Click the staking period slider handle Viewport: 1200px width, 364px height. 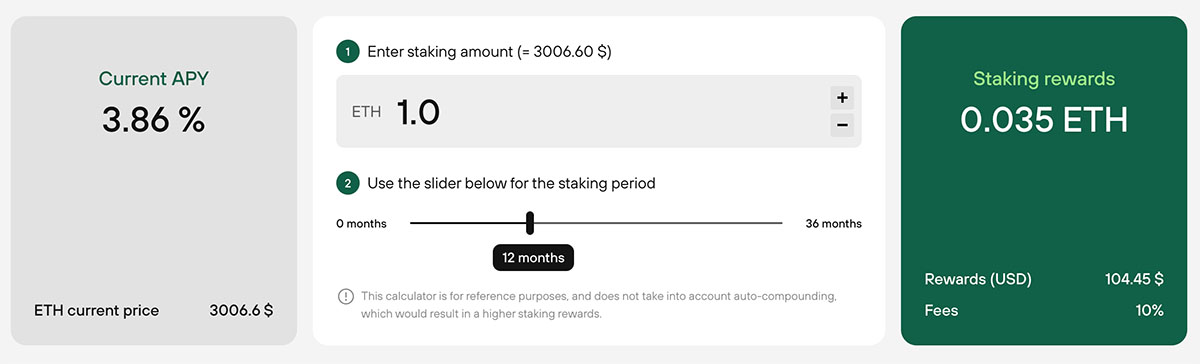530,223
